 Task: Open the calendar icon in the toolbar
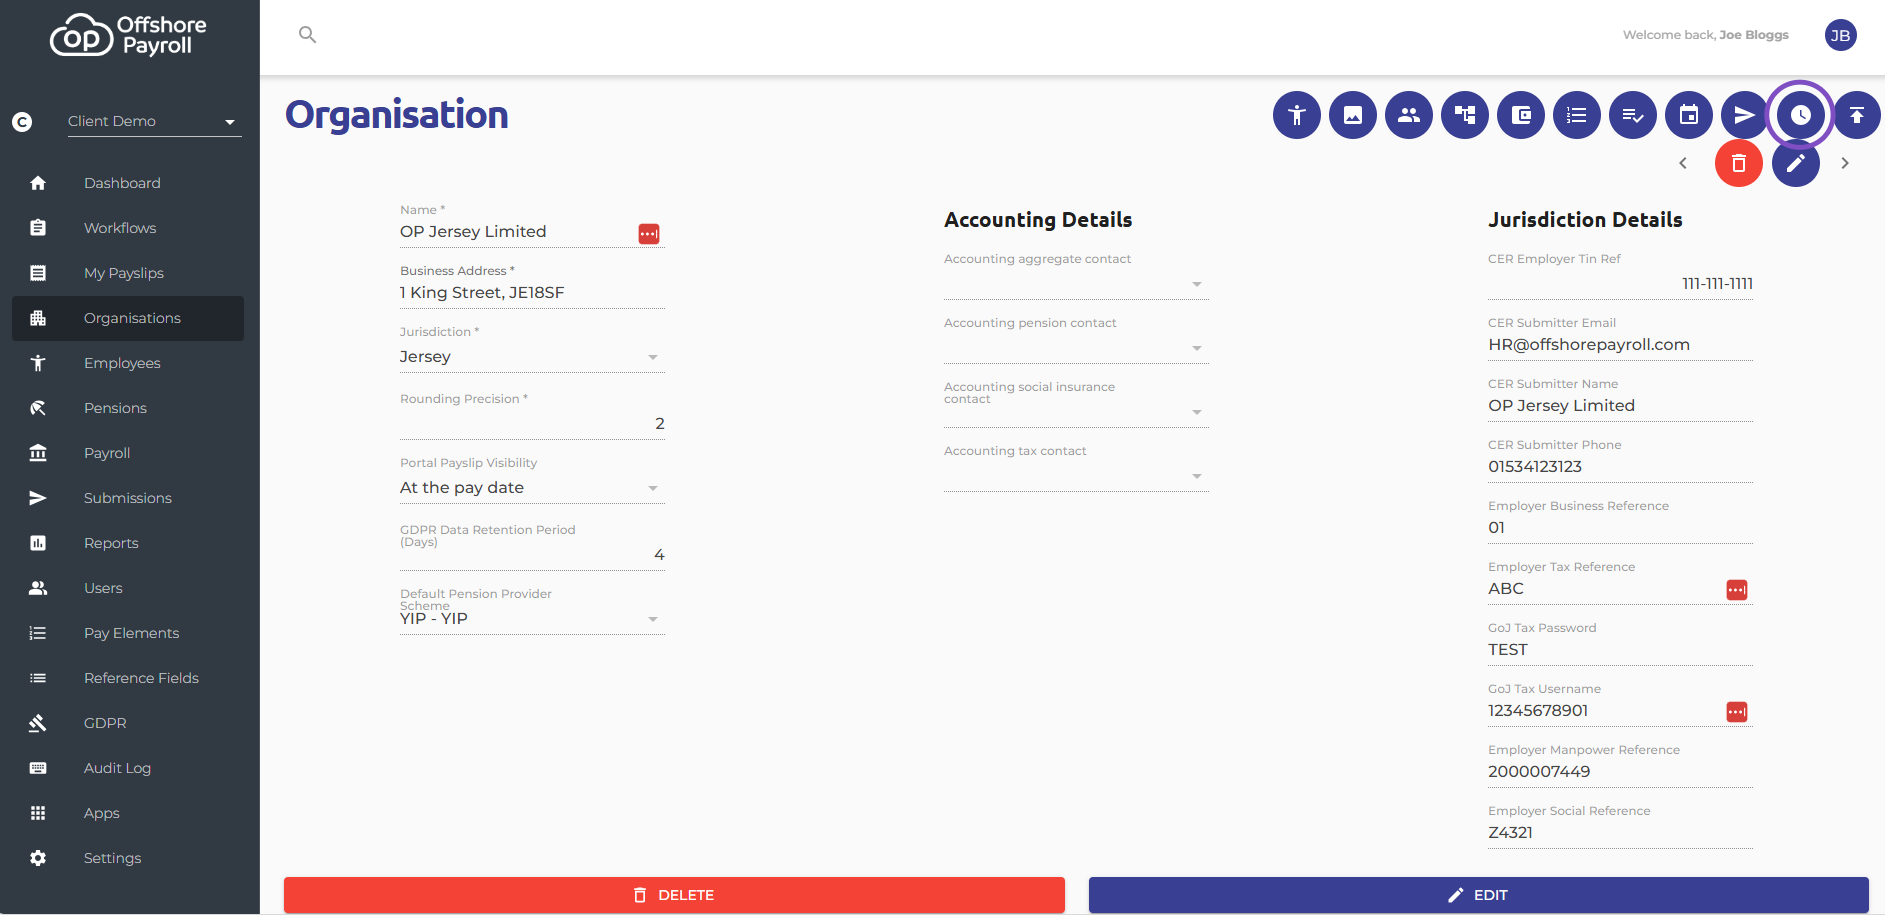1689,115
